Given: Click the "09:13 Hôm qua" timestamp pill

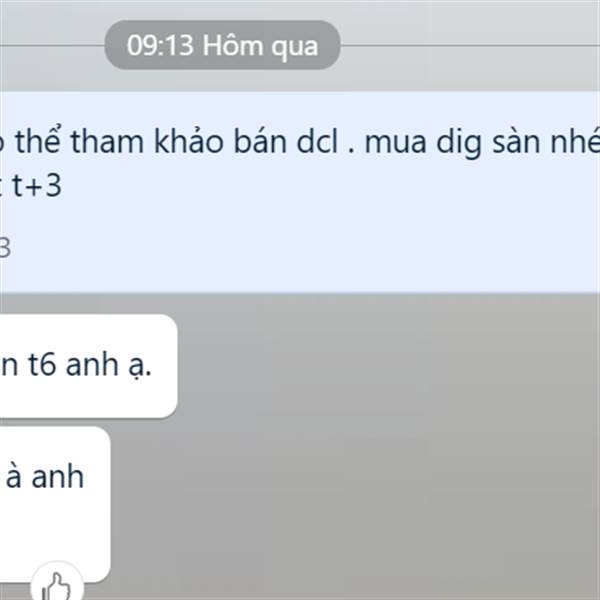Looking at the screenshot, I should point(222,45).
